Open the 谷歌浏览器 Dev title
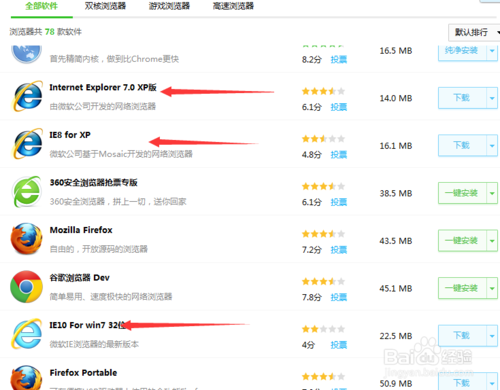 pyautogui.click(x=79, y=278)
